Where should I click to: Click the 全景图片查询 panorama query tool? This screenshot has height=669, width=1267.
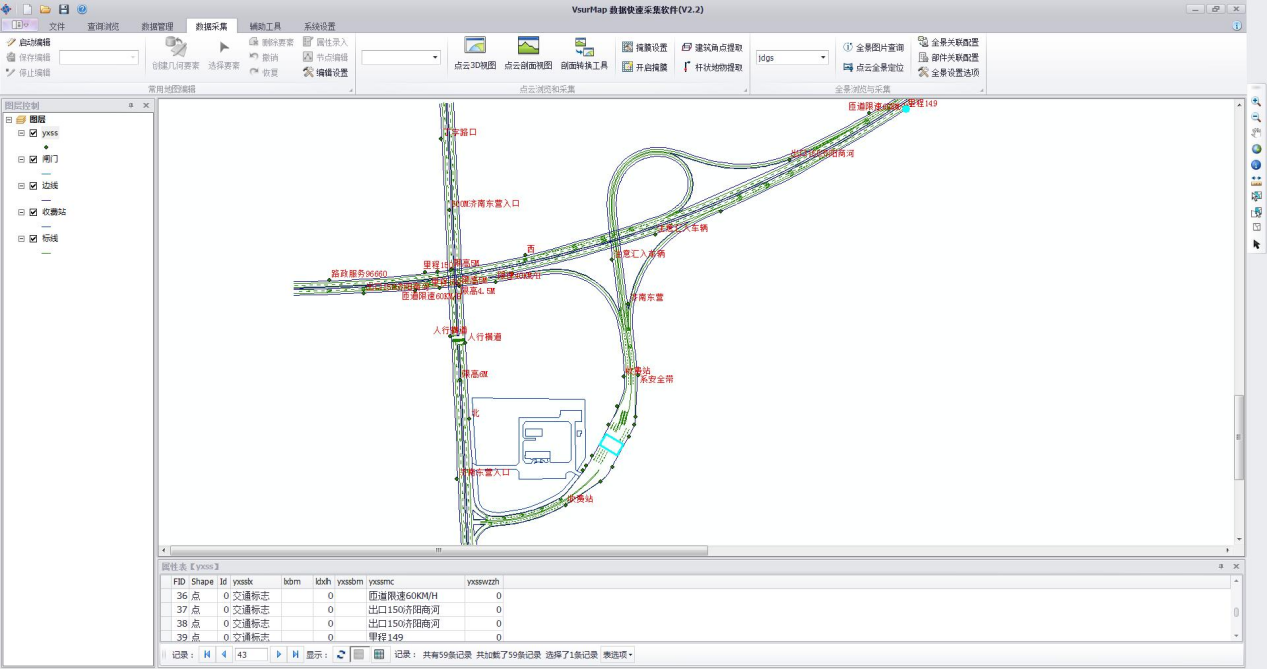tap(873, 47)
